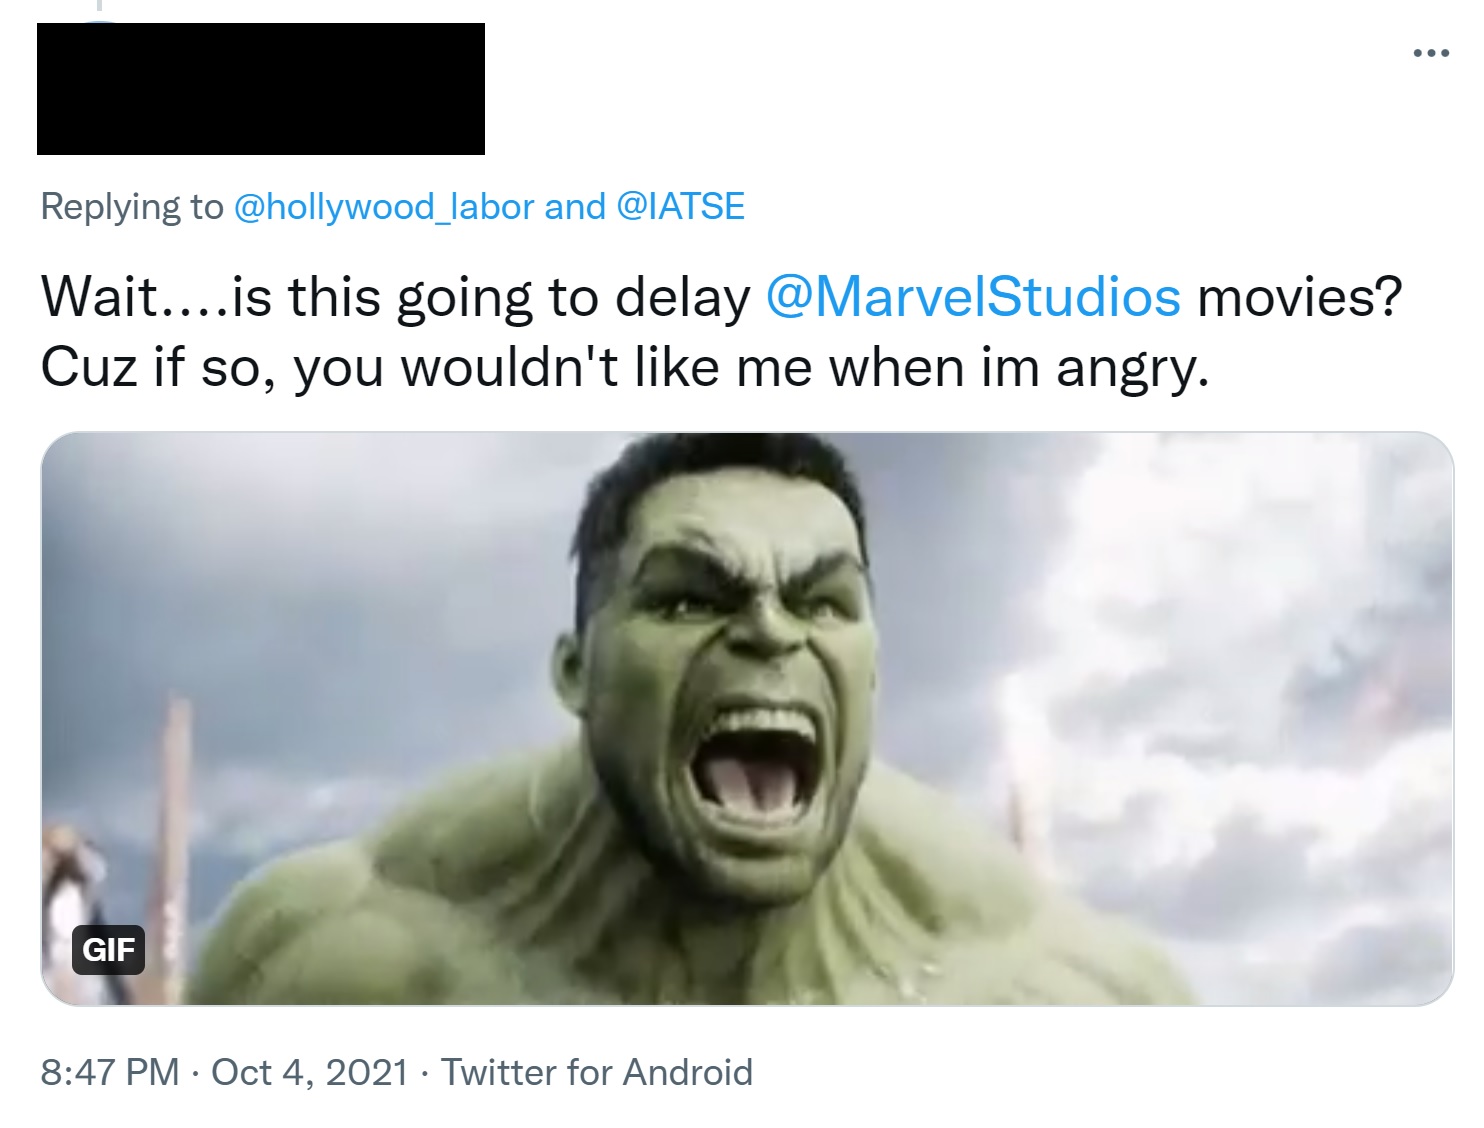Viewport: 1484px width, 1128px height.
Task: Click the "Twitter for Android" source link
Action: tap(596, 1072)
